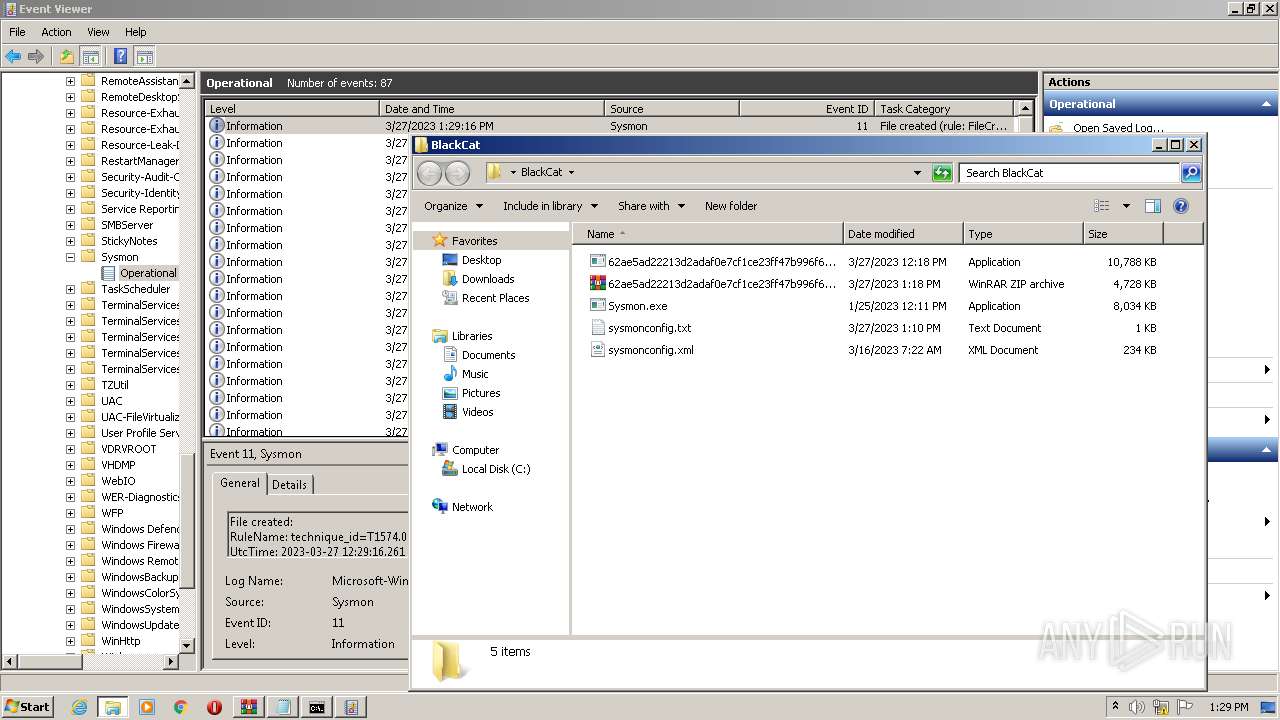This screenshot has height=720, width=1280.
Task: Switch to WinRAR taskbar button
Action: pos(249,707)
